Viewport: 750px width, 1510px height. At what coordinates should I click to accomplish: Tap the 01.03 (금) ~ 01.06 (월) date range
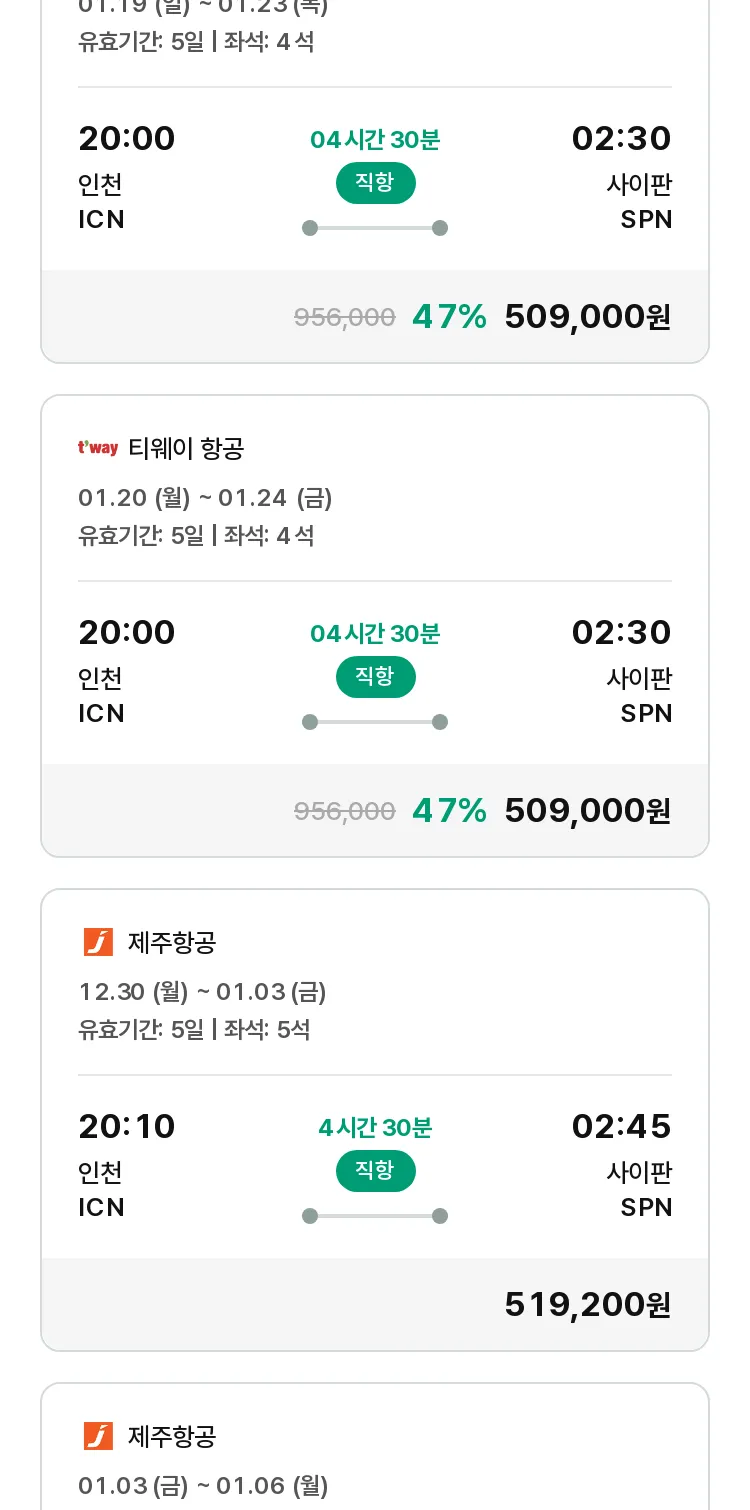pos(203,1486)
